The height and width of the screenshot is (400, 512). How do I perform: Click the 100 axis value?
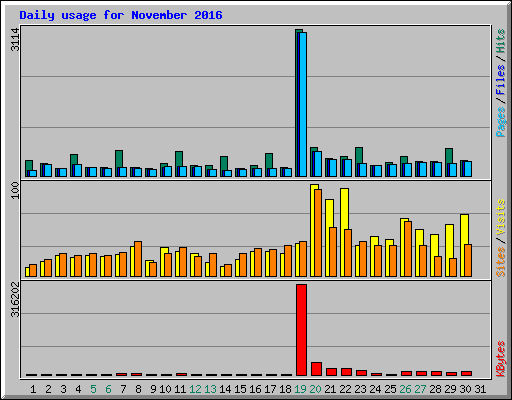point(15,190)
